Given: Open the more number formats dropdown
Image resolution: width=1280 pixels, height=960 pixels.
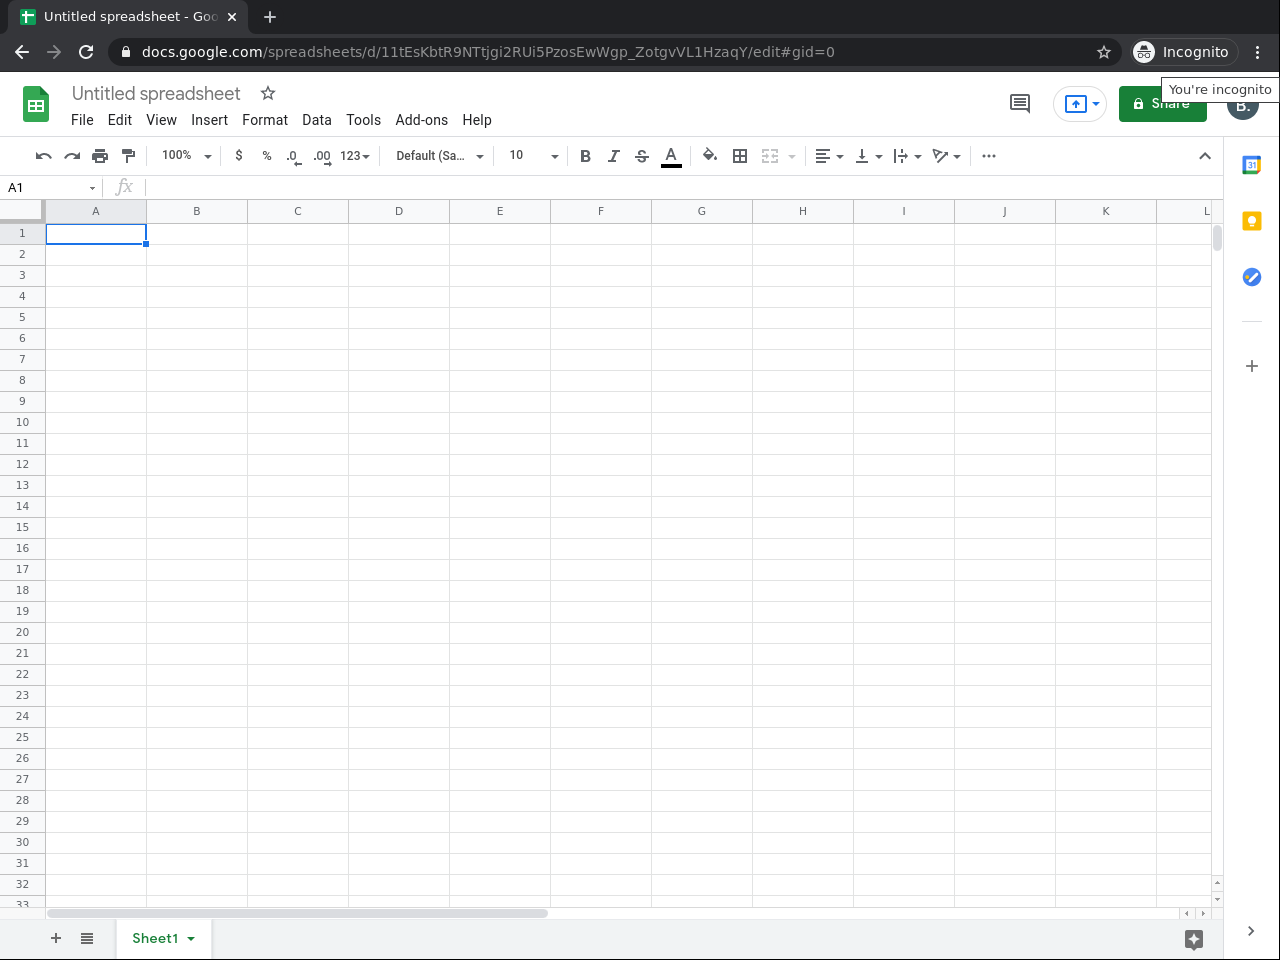Looking at the screenshot, I should [355, 156].
